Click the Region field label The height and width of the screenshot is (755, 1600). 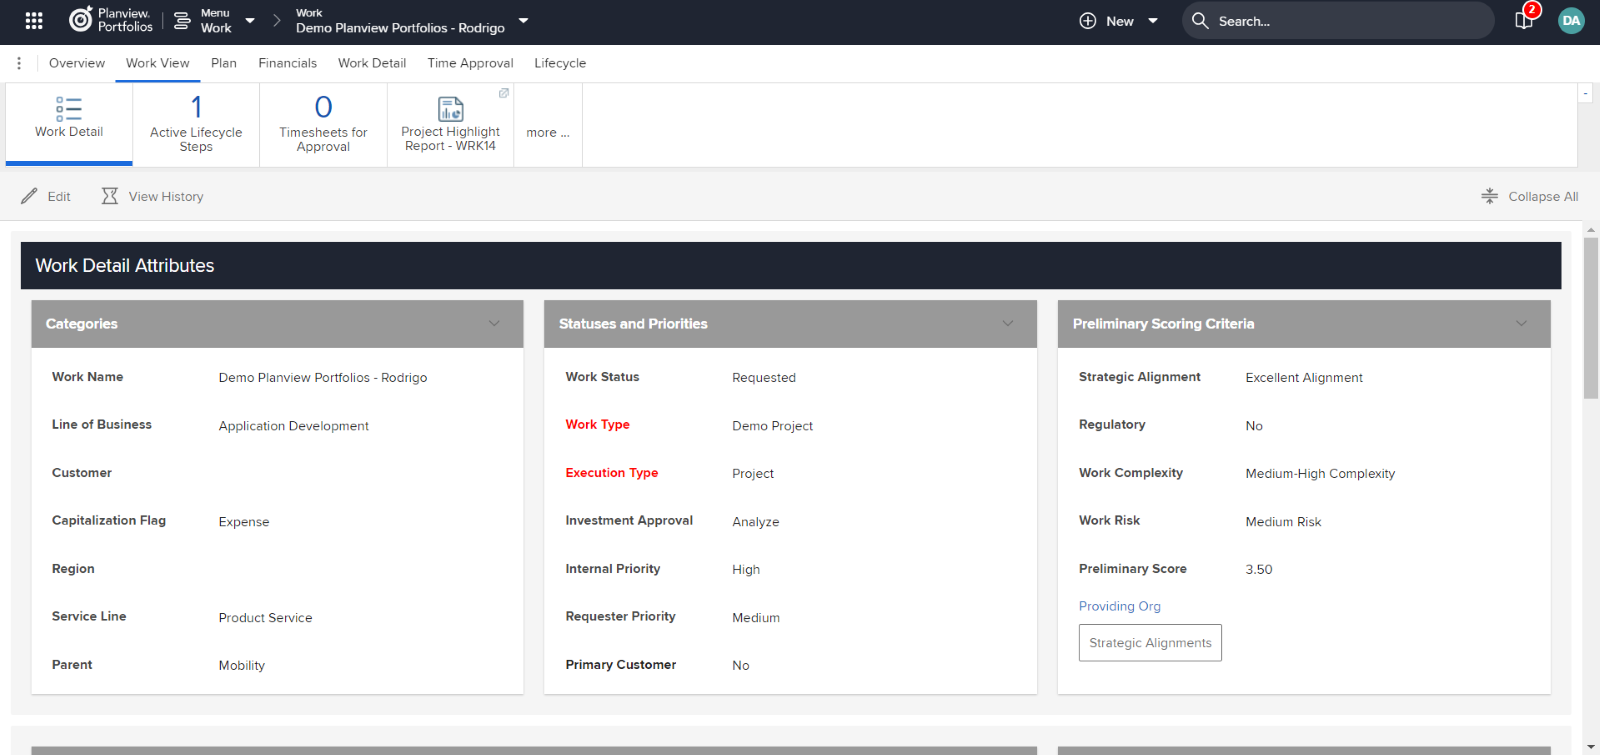(73, 569)
